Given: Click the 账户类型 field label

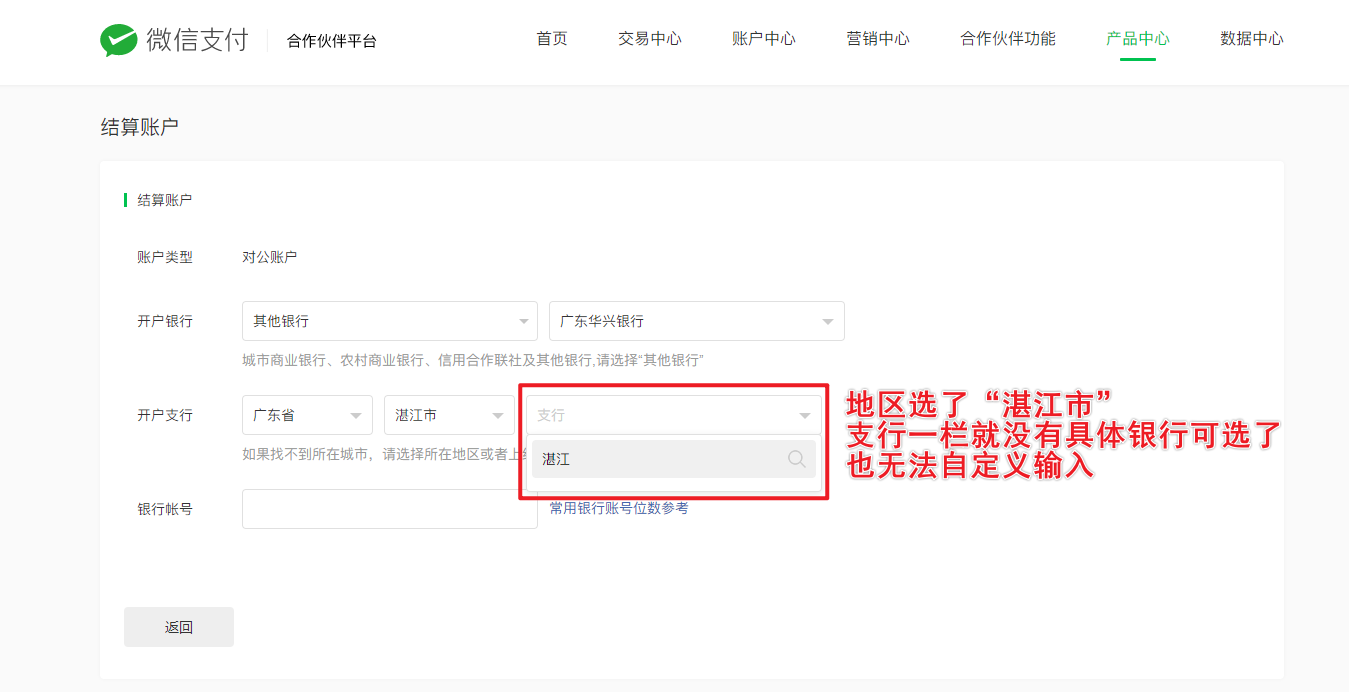Looking at the screenshot, I should click(165, 257).
